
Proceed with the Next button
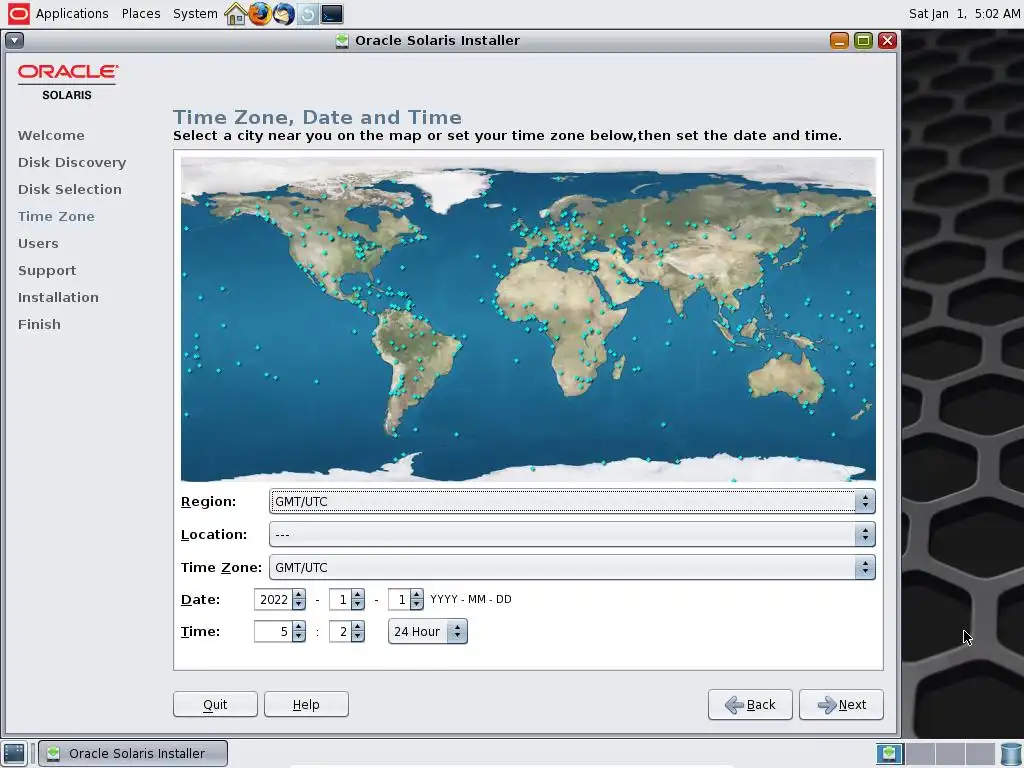click(841, 705)
